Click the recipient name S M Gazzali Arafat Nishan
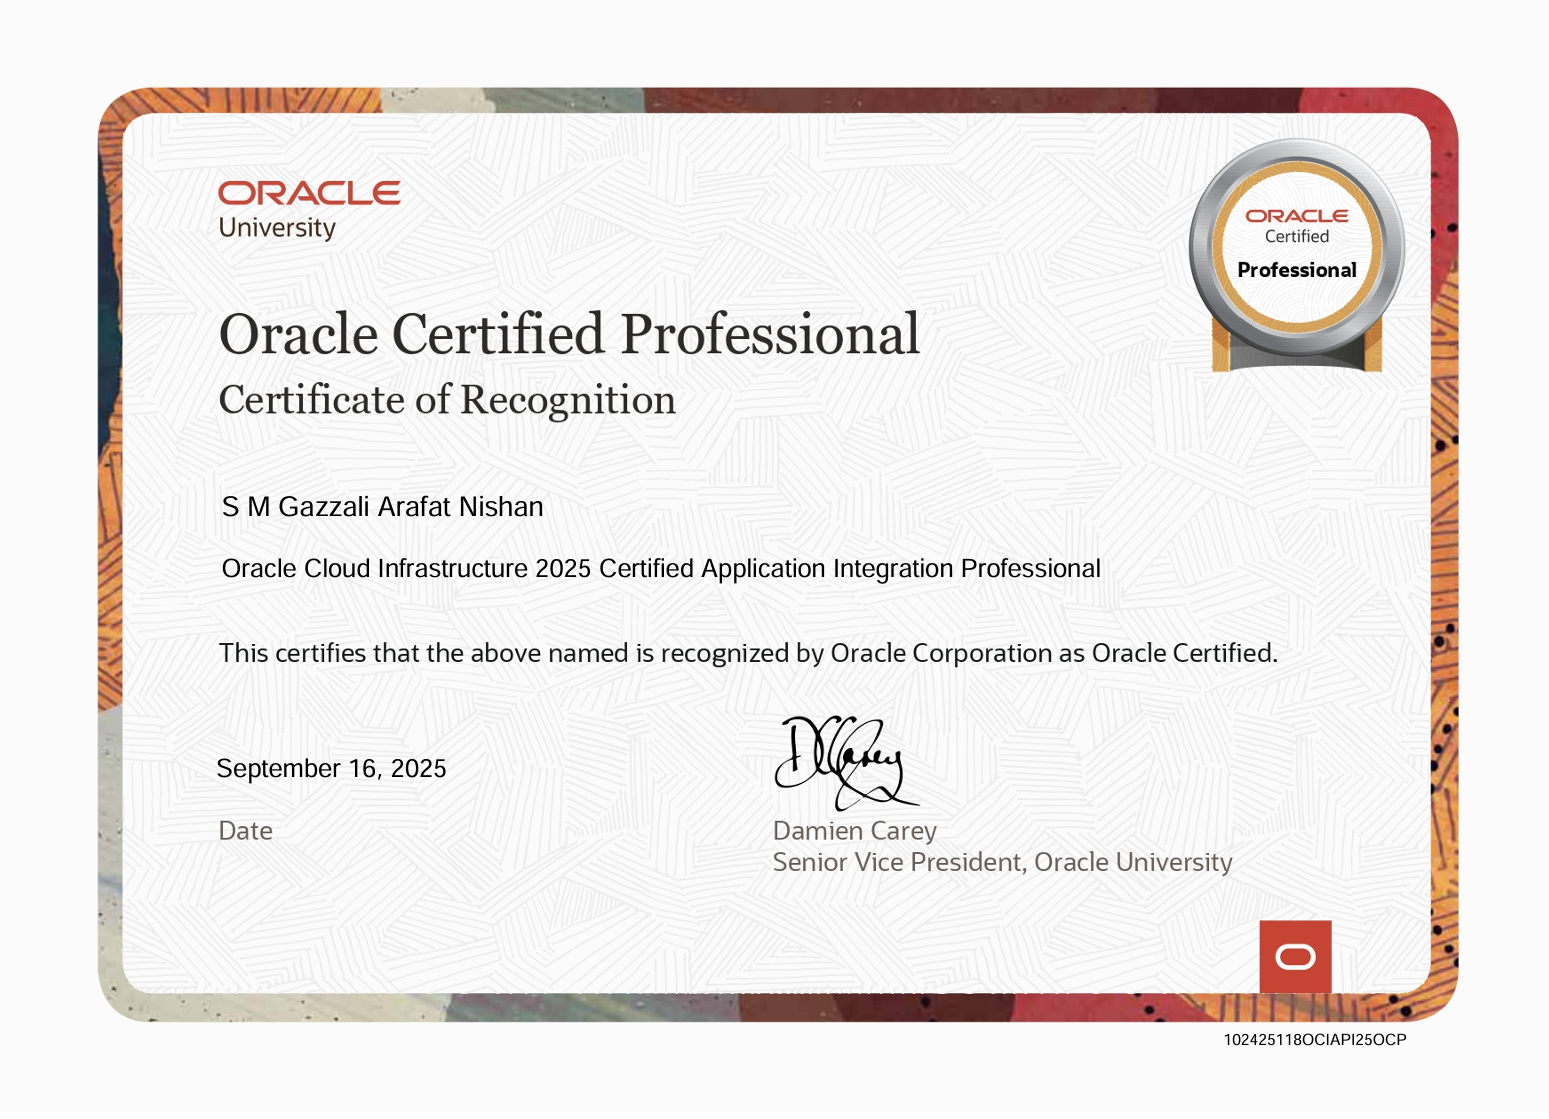Viewport: 1549px width, 1119px height. pyautogui.click(x=382, y=507)
